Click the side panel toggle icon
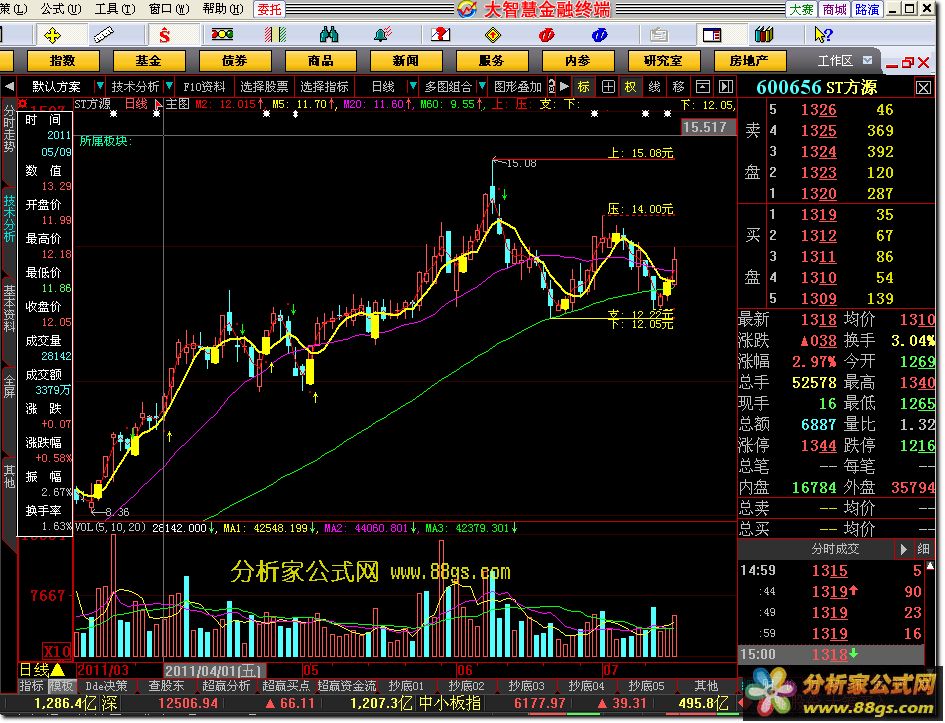Image resolution: width=945 pixels, height=723 pixels. coord(726,87)
